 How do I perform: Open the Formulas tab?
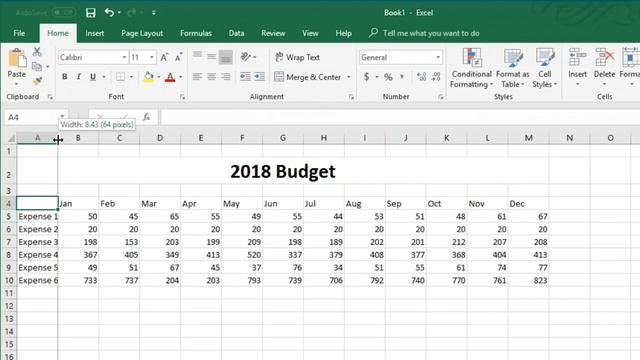coord(196,33)
